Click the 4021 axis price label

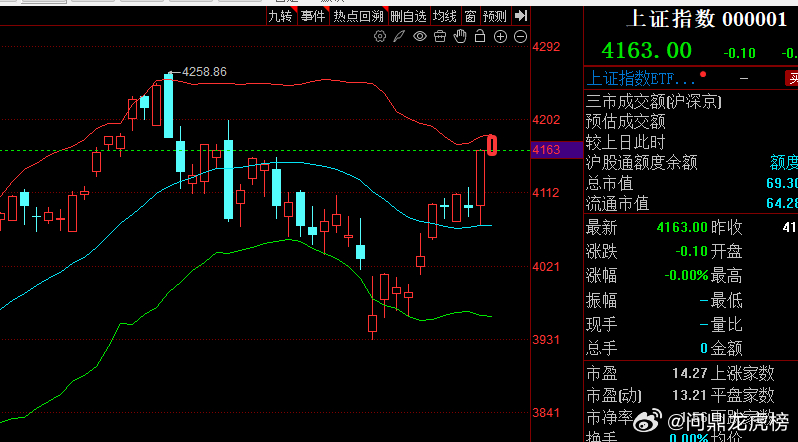tap(546, 266)
